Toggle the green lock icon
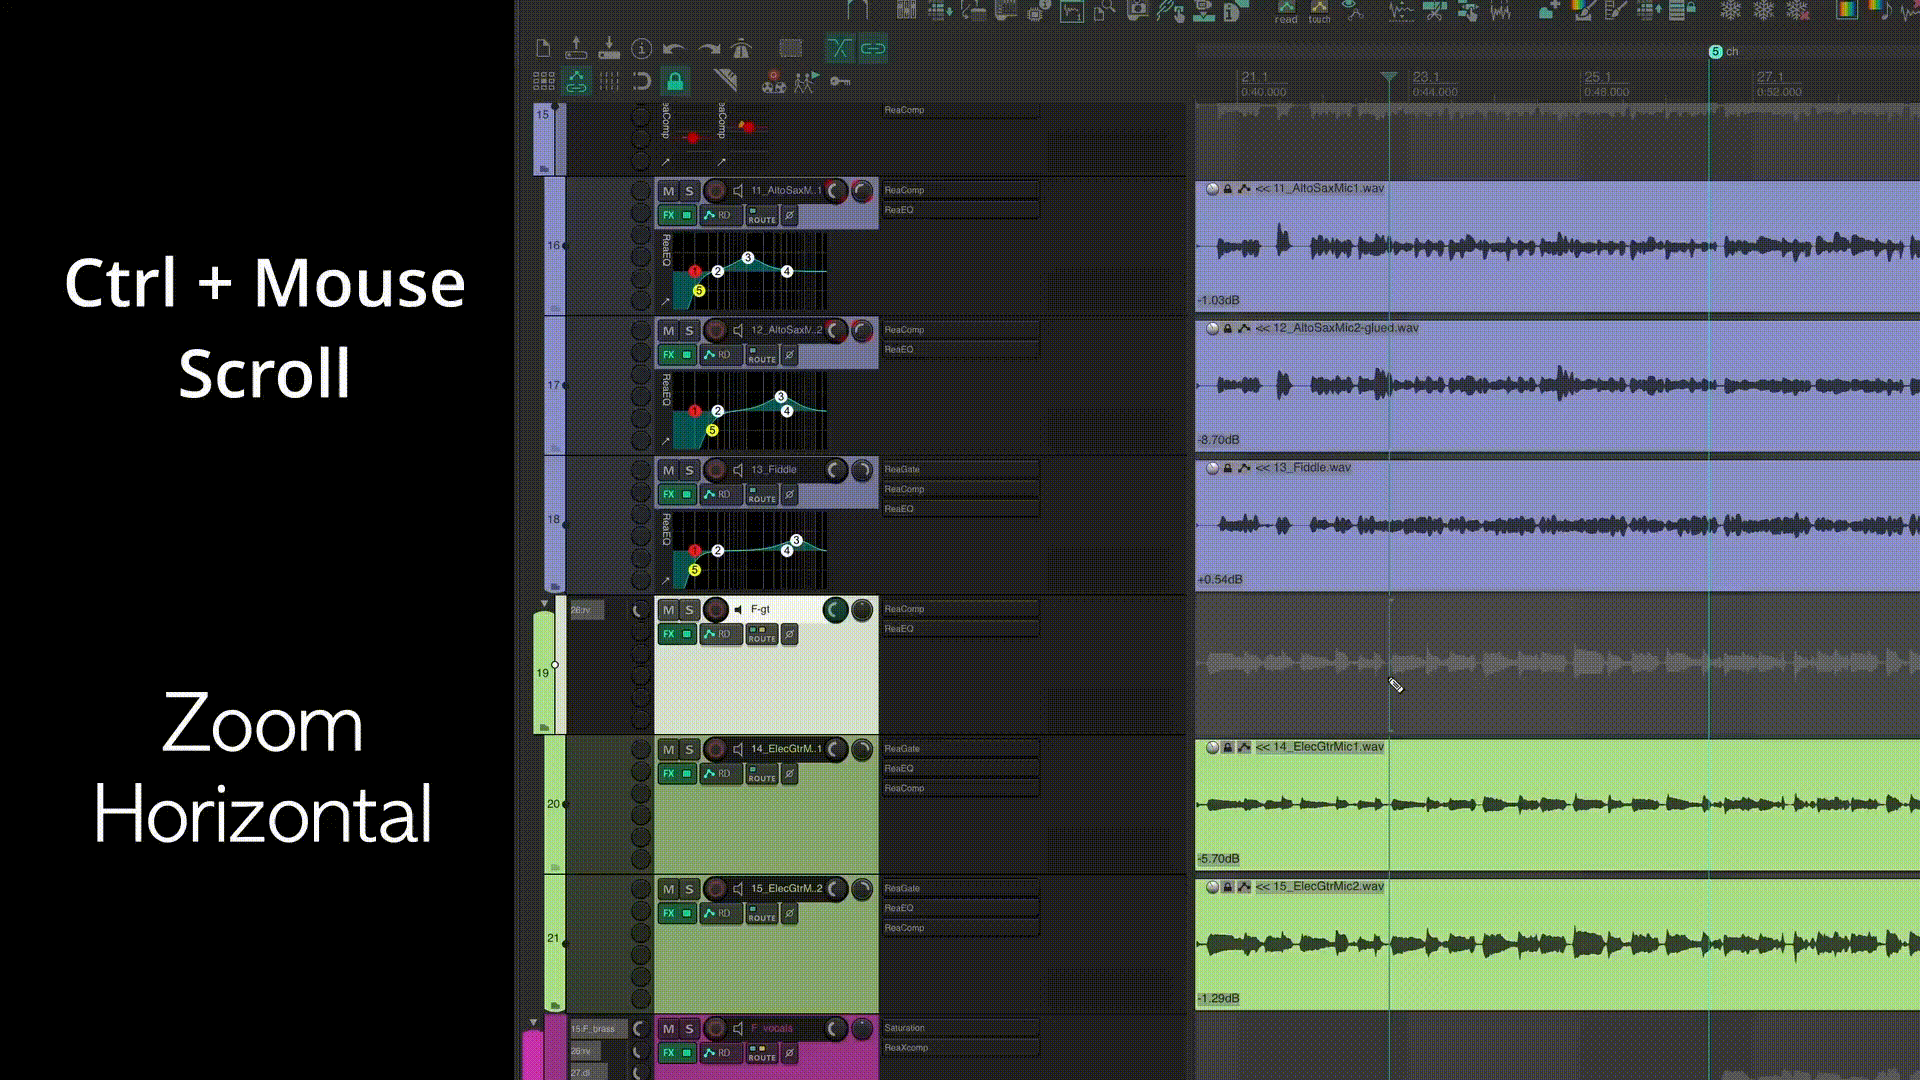This screenshot has height=1080, width=1920. (675, 81)
